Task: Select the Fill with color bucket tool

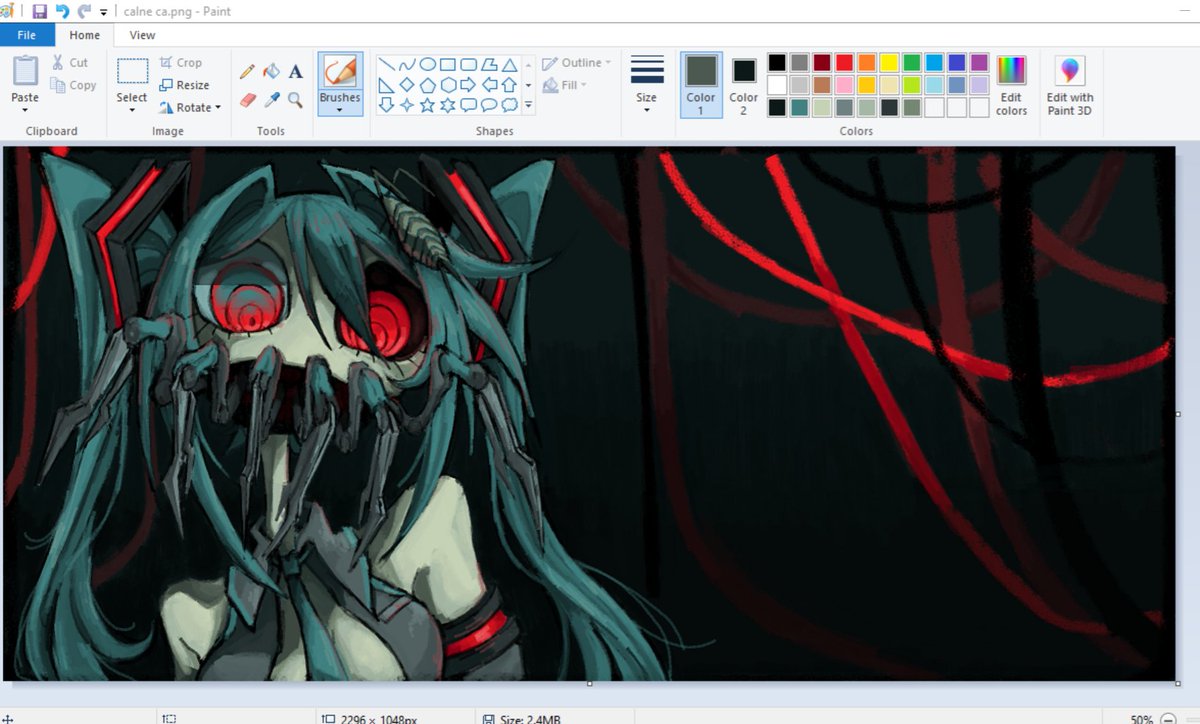Action: click(271, 71)
